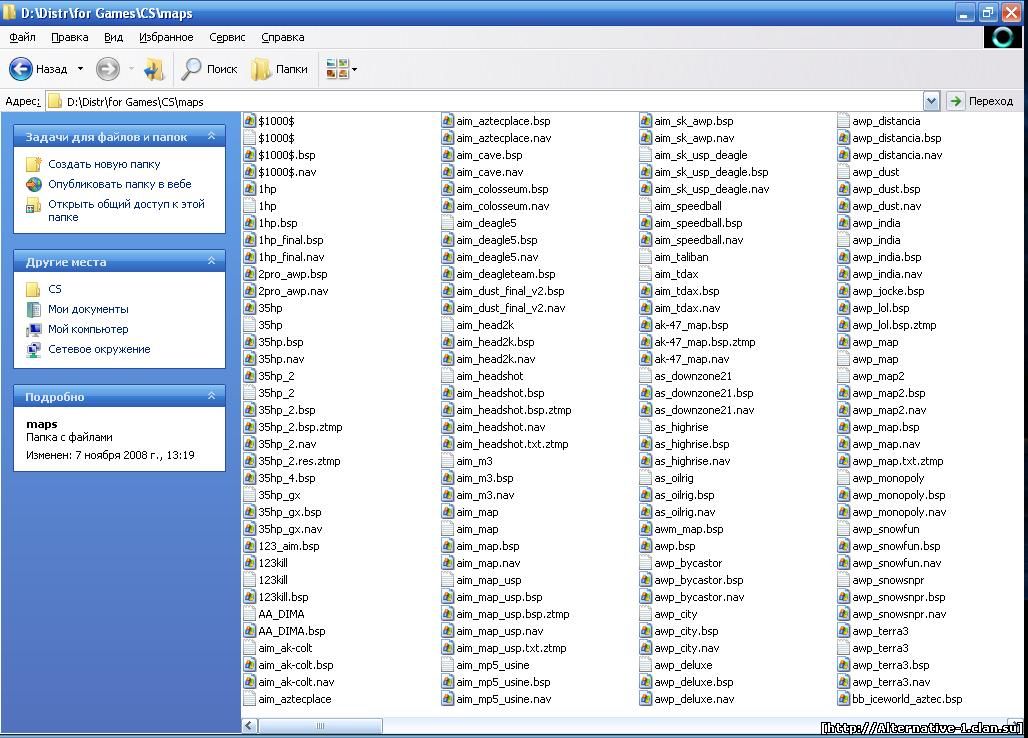Click the Back (Назад) arrow icon

tap(20, 69)
